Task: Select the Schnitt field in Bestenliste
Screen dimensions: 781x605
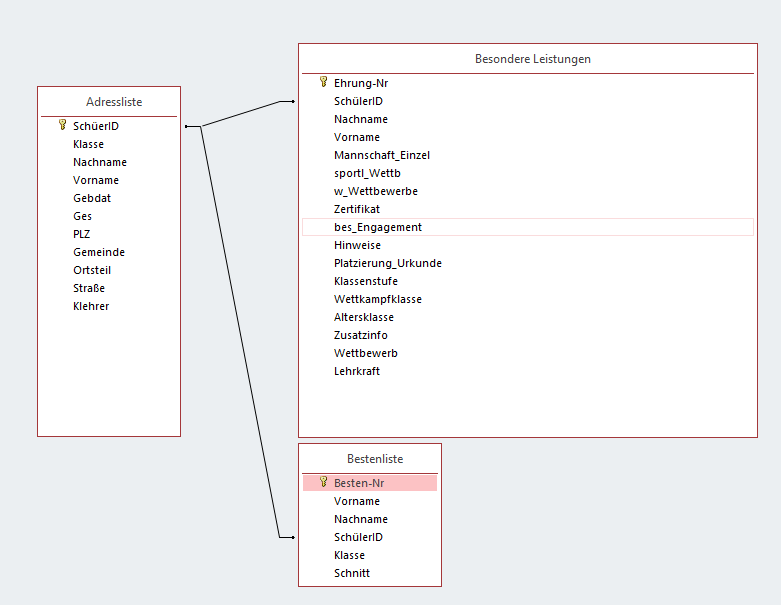Action: click(351, 573)
